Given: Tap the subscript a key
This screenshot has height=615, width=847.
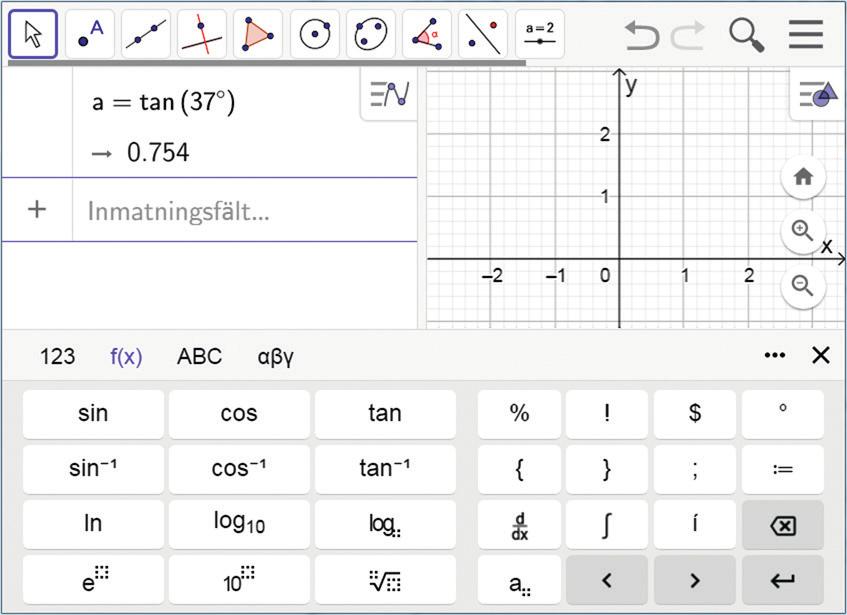Looking at the screenshot, I should (519, 580).
